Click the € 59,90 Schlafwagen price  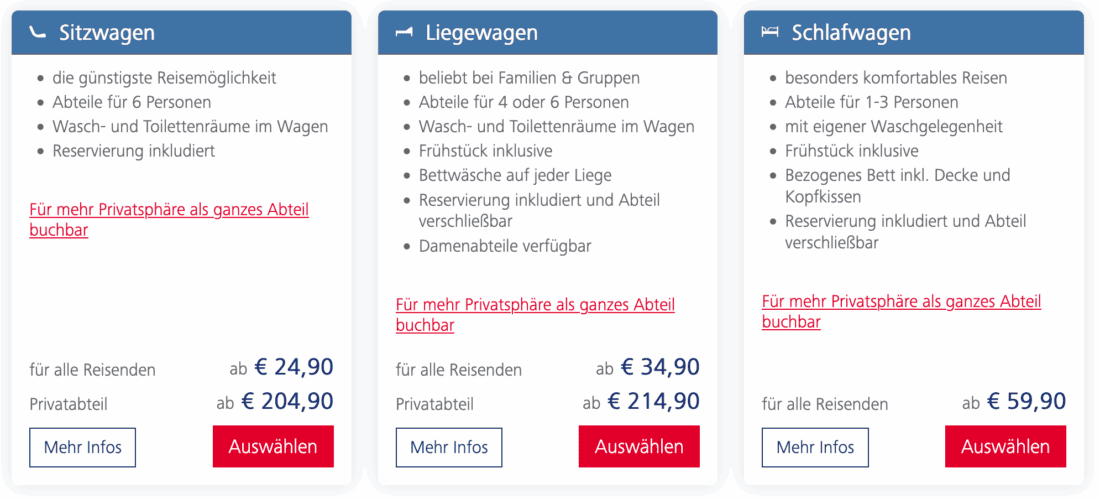pyautogui.click(x=1026, y=402)
